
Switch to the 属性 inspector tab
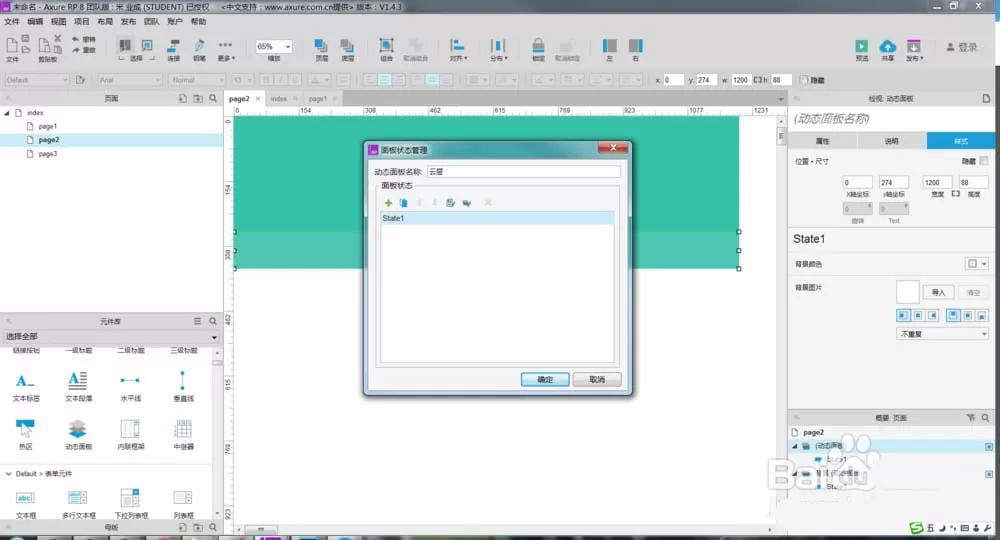(823, 141)
